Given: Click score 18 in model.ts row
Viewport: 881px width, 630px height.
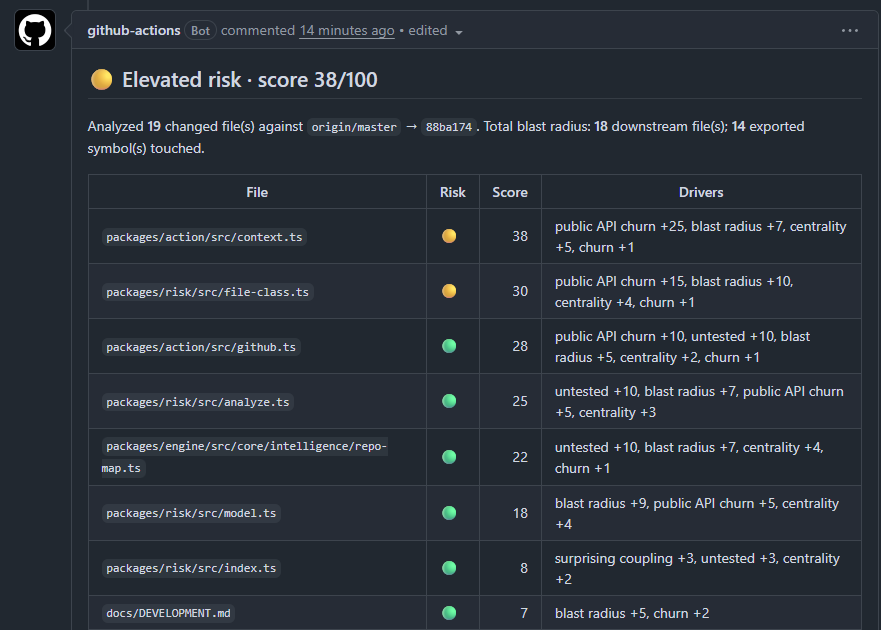Looking at the screenshot, I should click(x=520, y=514).
